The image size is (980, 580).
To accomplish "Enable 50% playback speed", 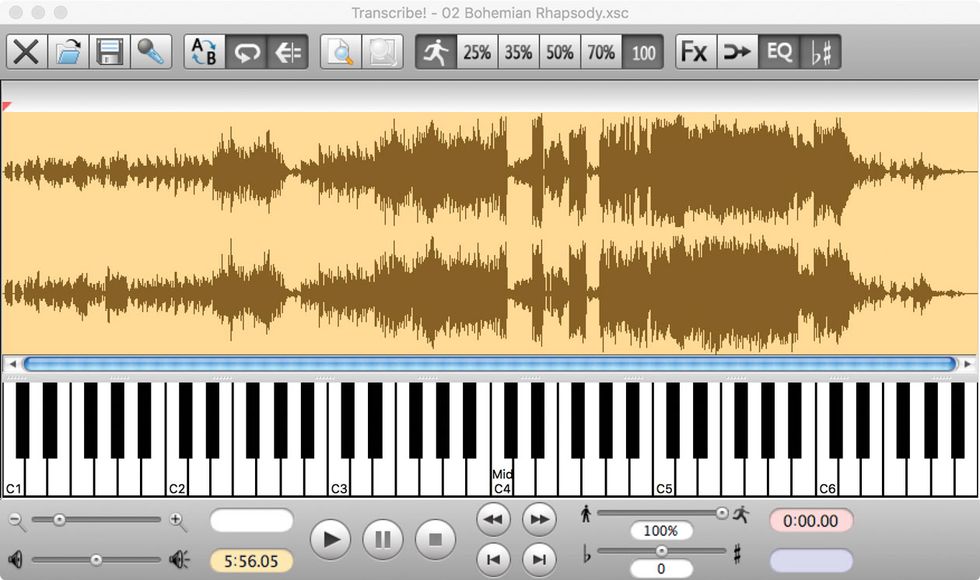I will tap(560, 52).
